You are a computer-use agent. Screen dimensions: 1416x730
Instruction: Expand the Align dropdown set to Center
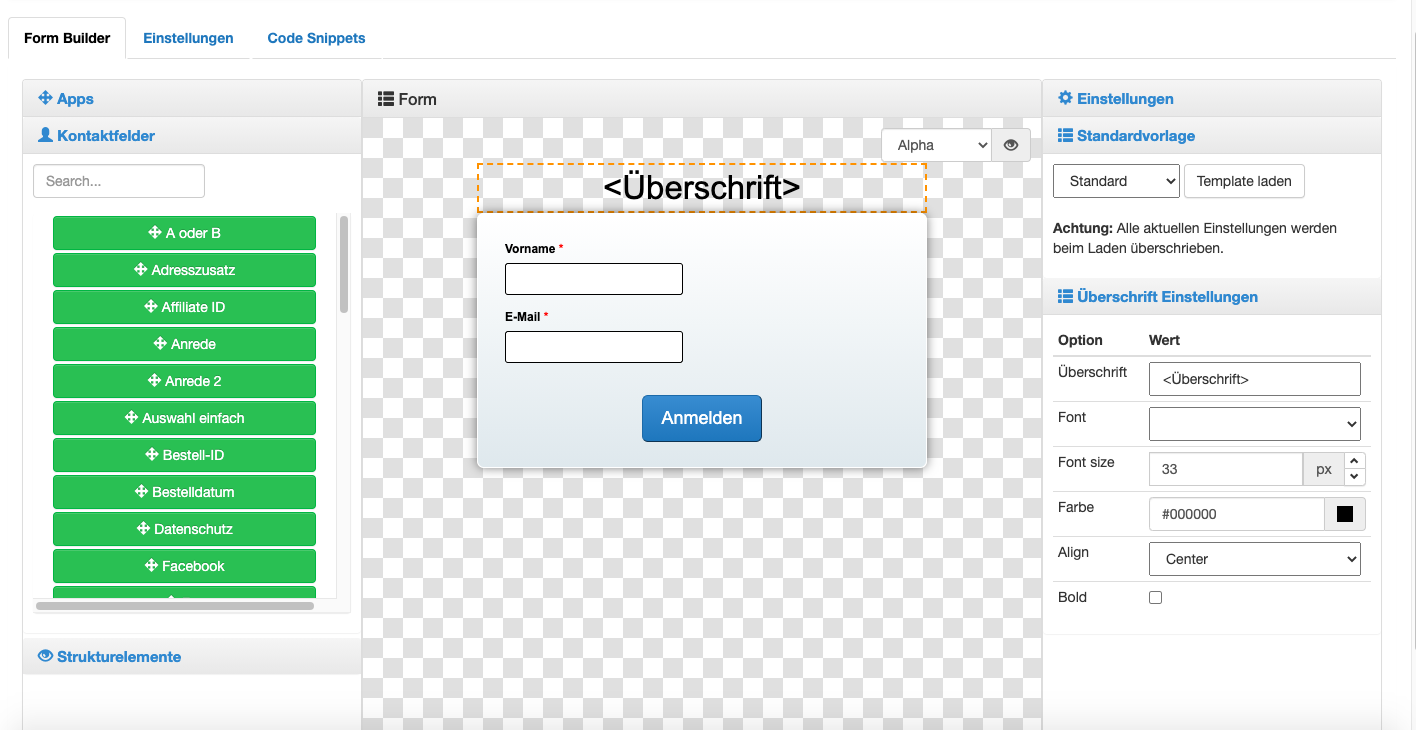[1255, 559]
